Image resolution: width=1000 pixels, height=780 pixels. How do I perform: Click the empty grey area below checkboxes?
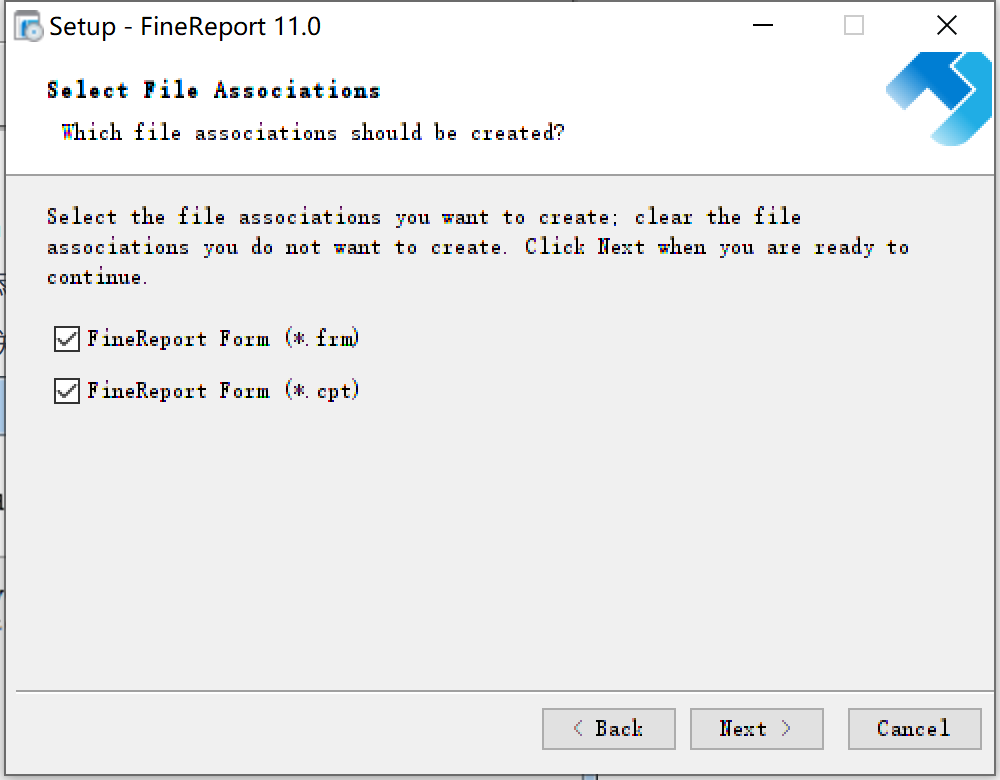tap(500, 540)
